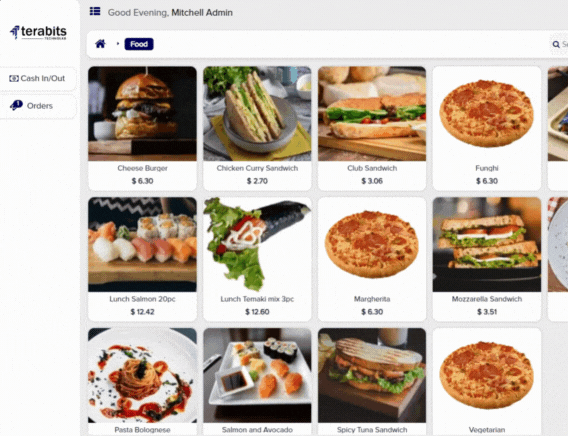Add Chicken Curry Sandwich to the order
The image size is (568, 436).
(x=257, y=128)
